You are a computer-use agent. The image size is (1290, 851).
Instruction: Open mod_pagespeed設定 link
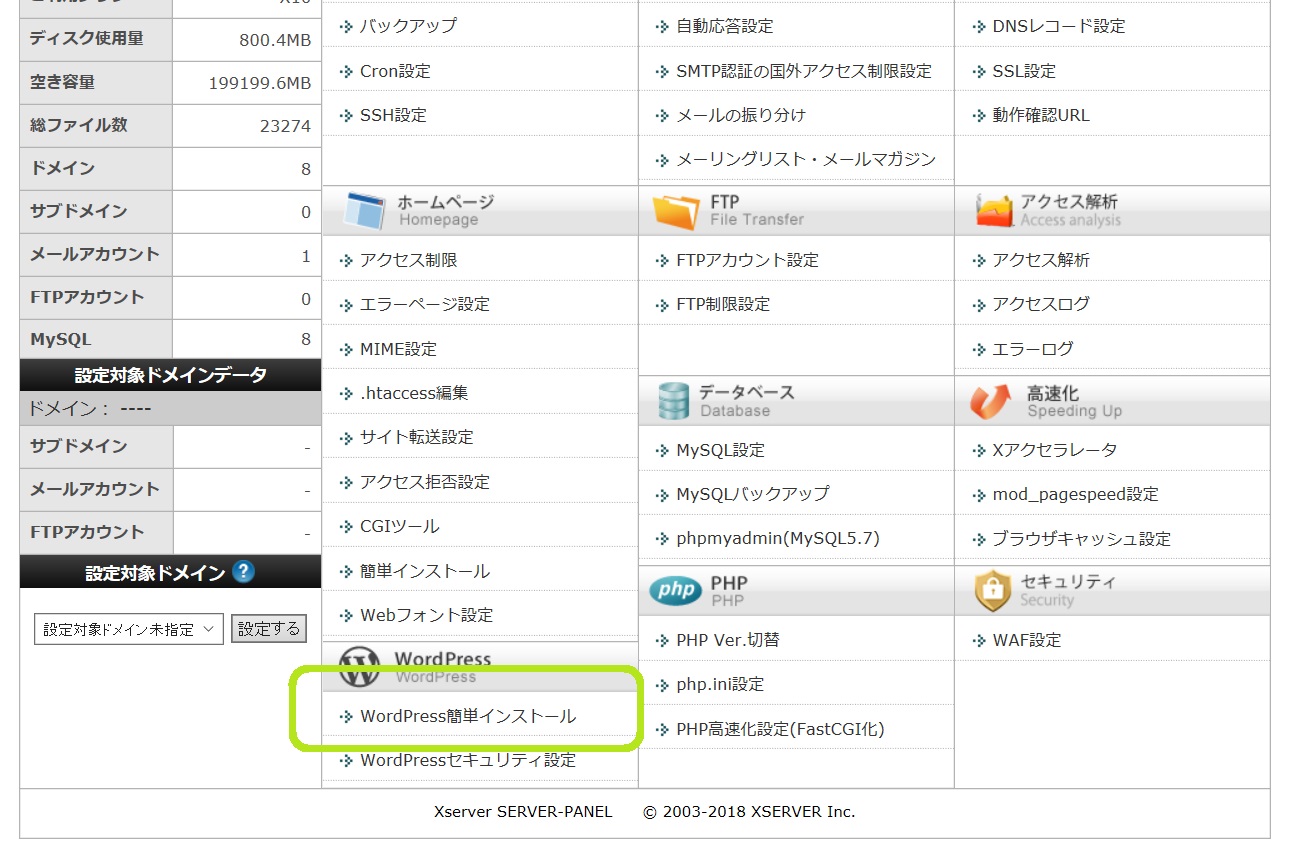pos(1075,494)
